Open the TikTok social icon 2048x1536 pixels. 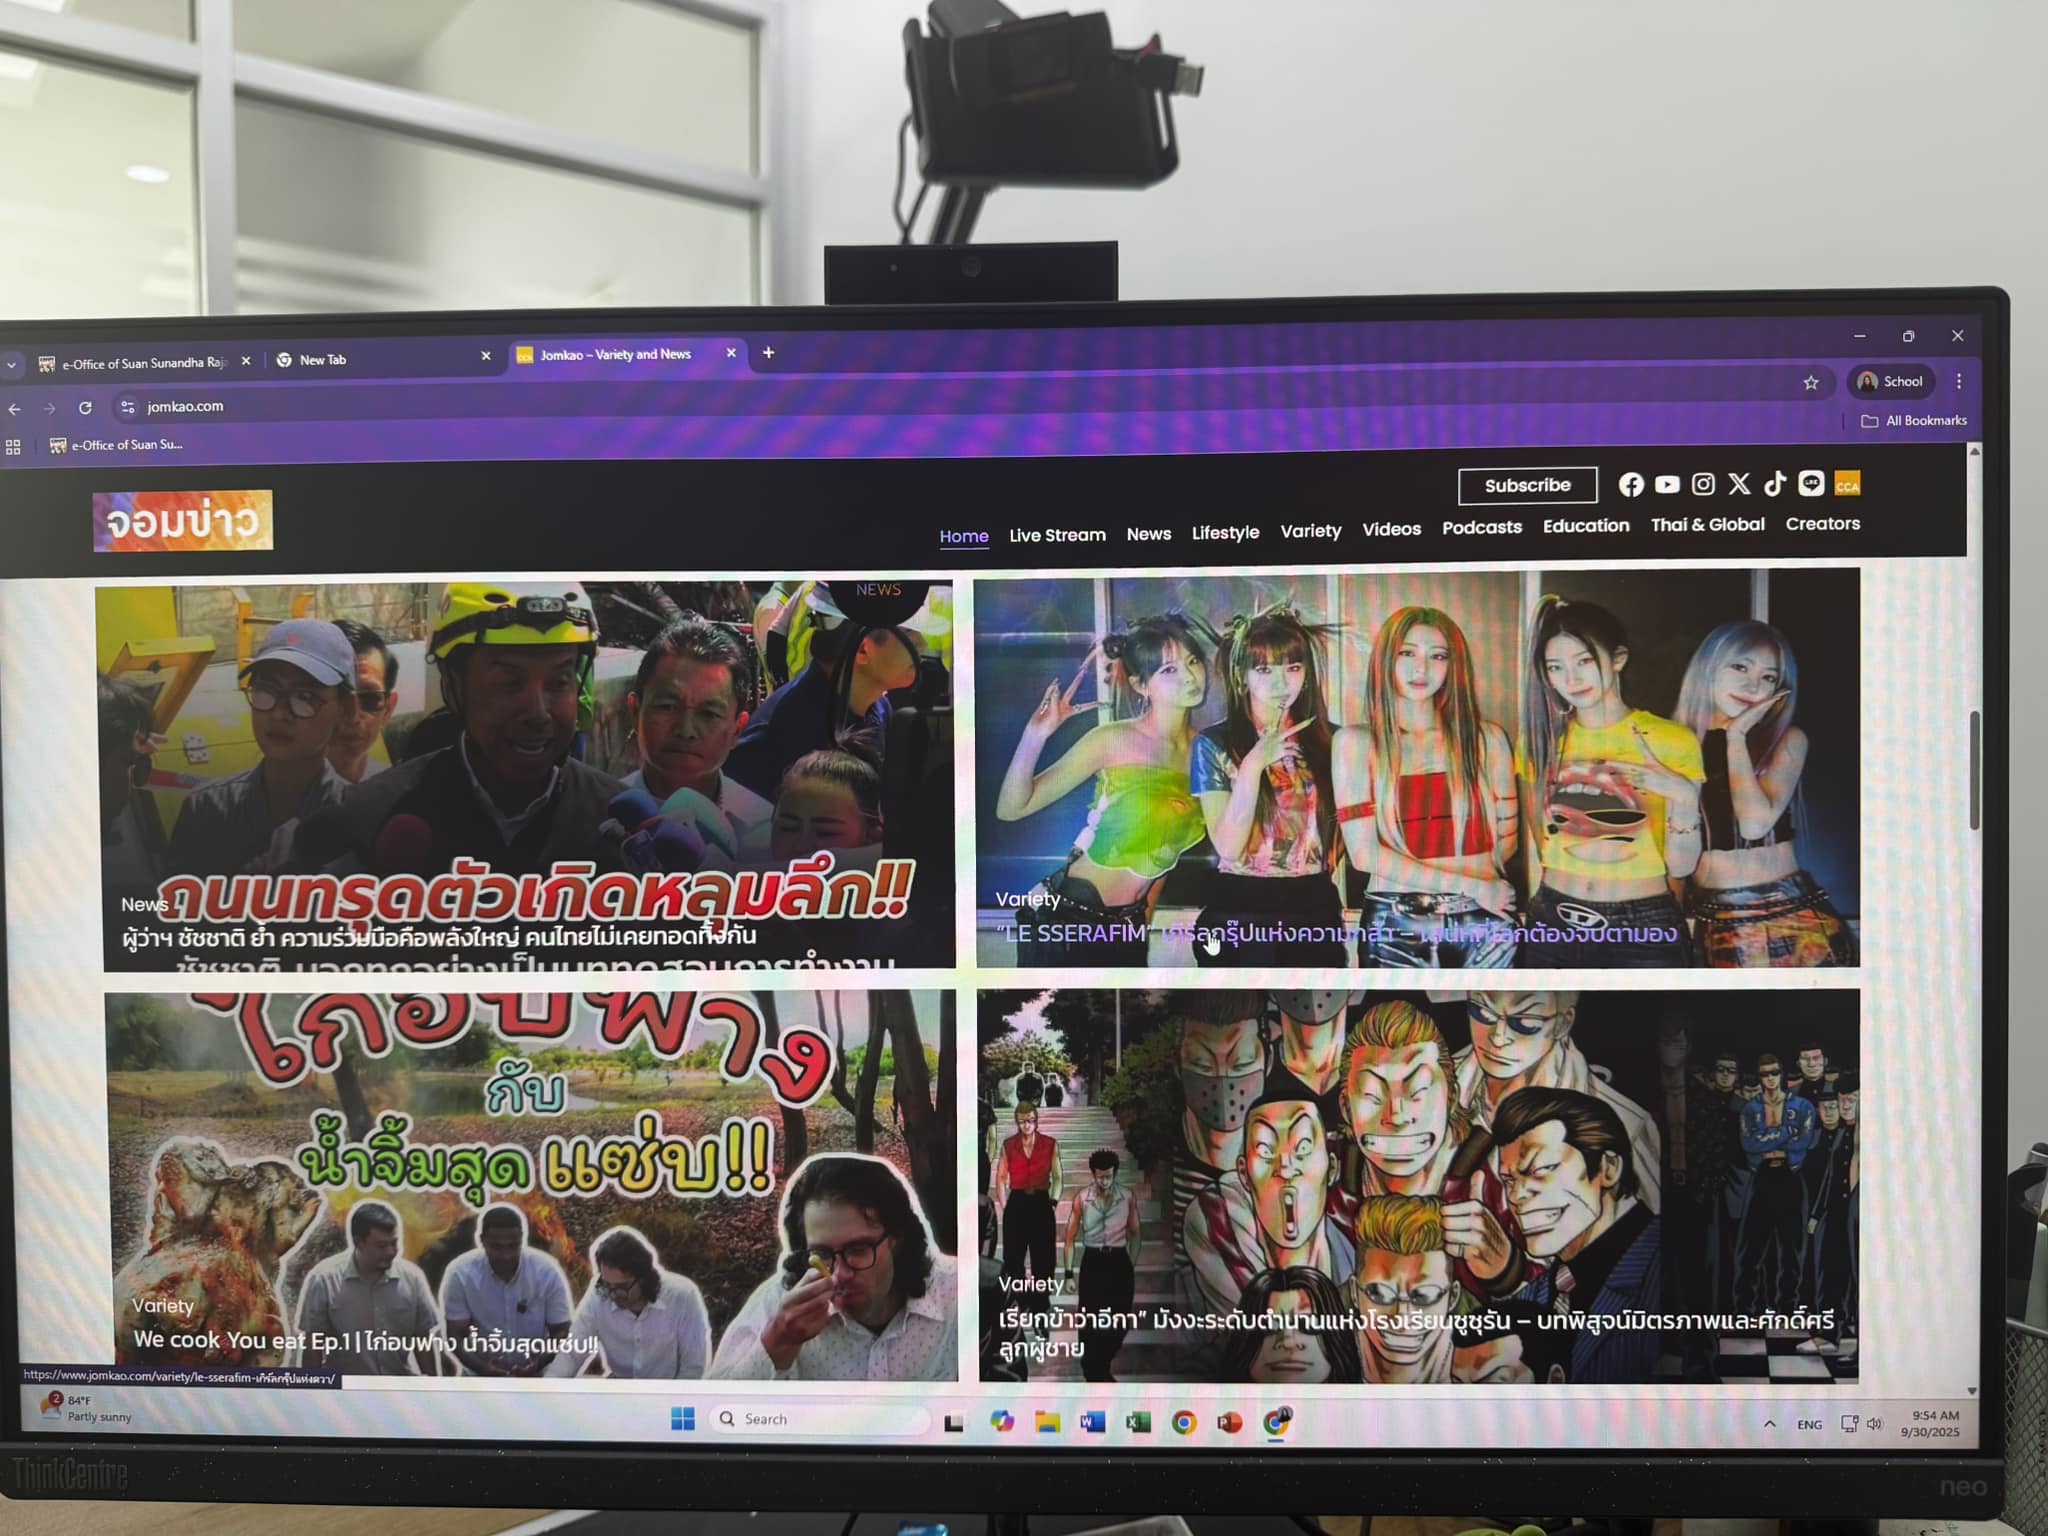pos(1775,484)
